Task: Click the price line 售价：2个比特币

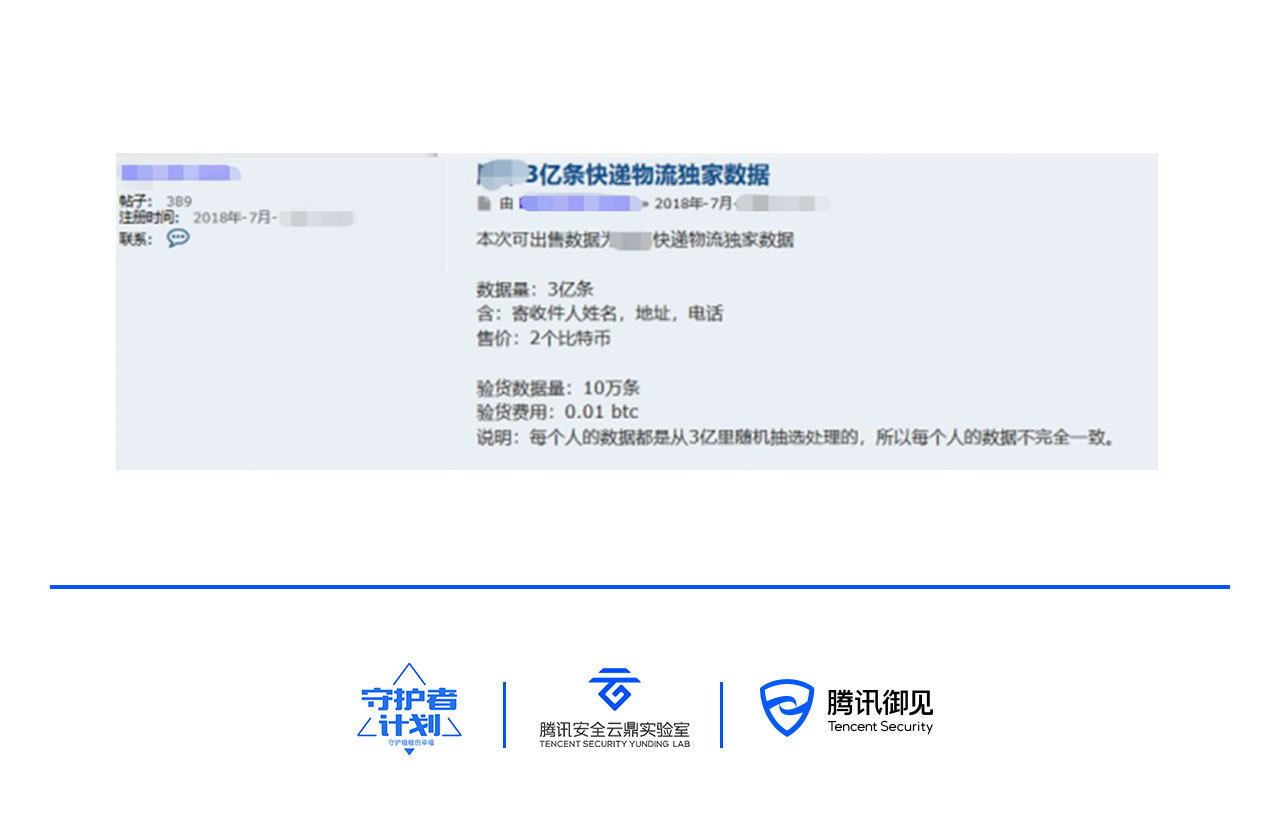Action: coord(543,338)
